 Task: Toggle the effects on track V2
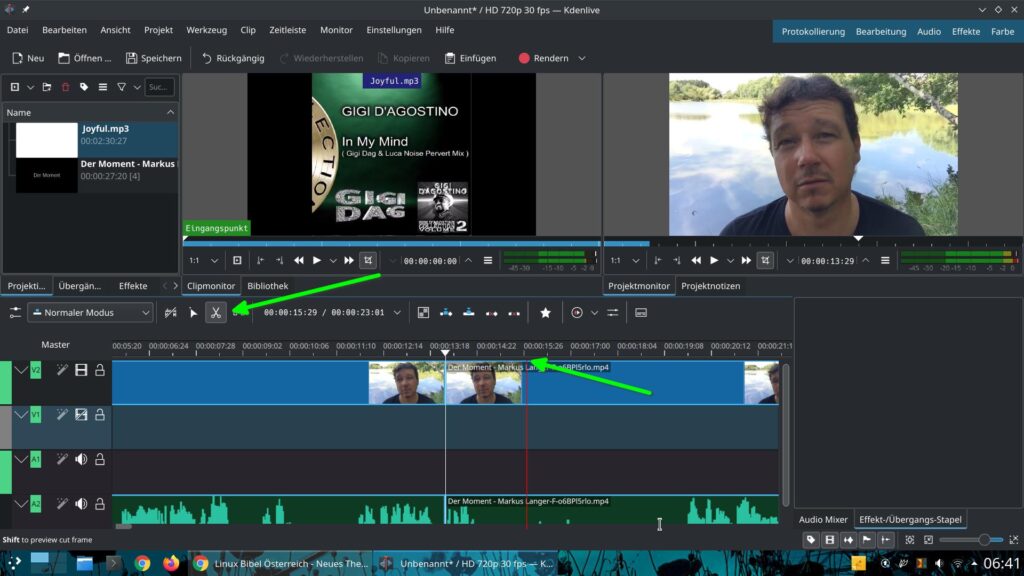62,370
